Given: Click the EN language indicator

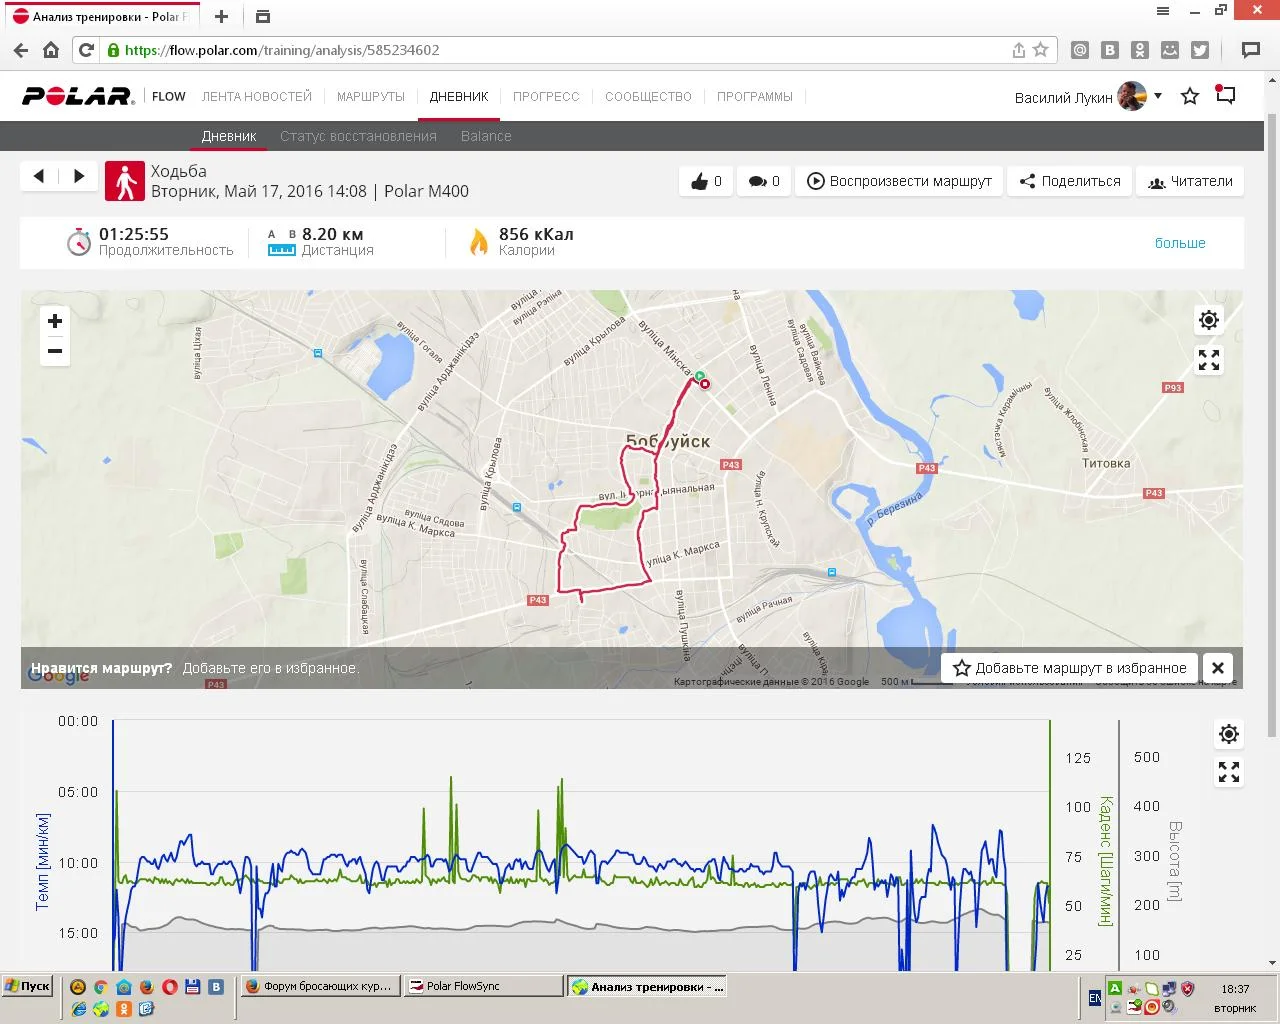Looking at the screenshot, I should pyautogui.click(x=1095, y=998).
